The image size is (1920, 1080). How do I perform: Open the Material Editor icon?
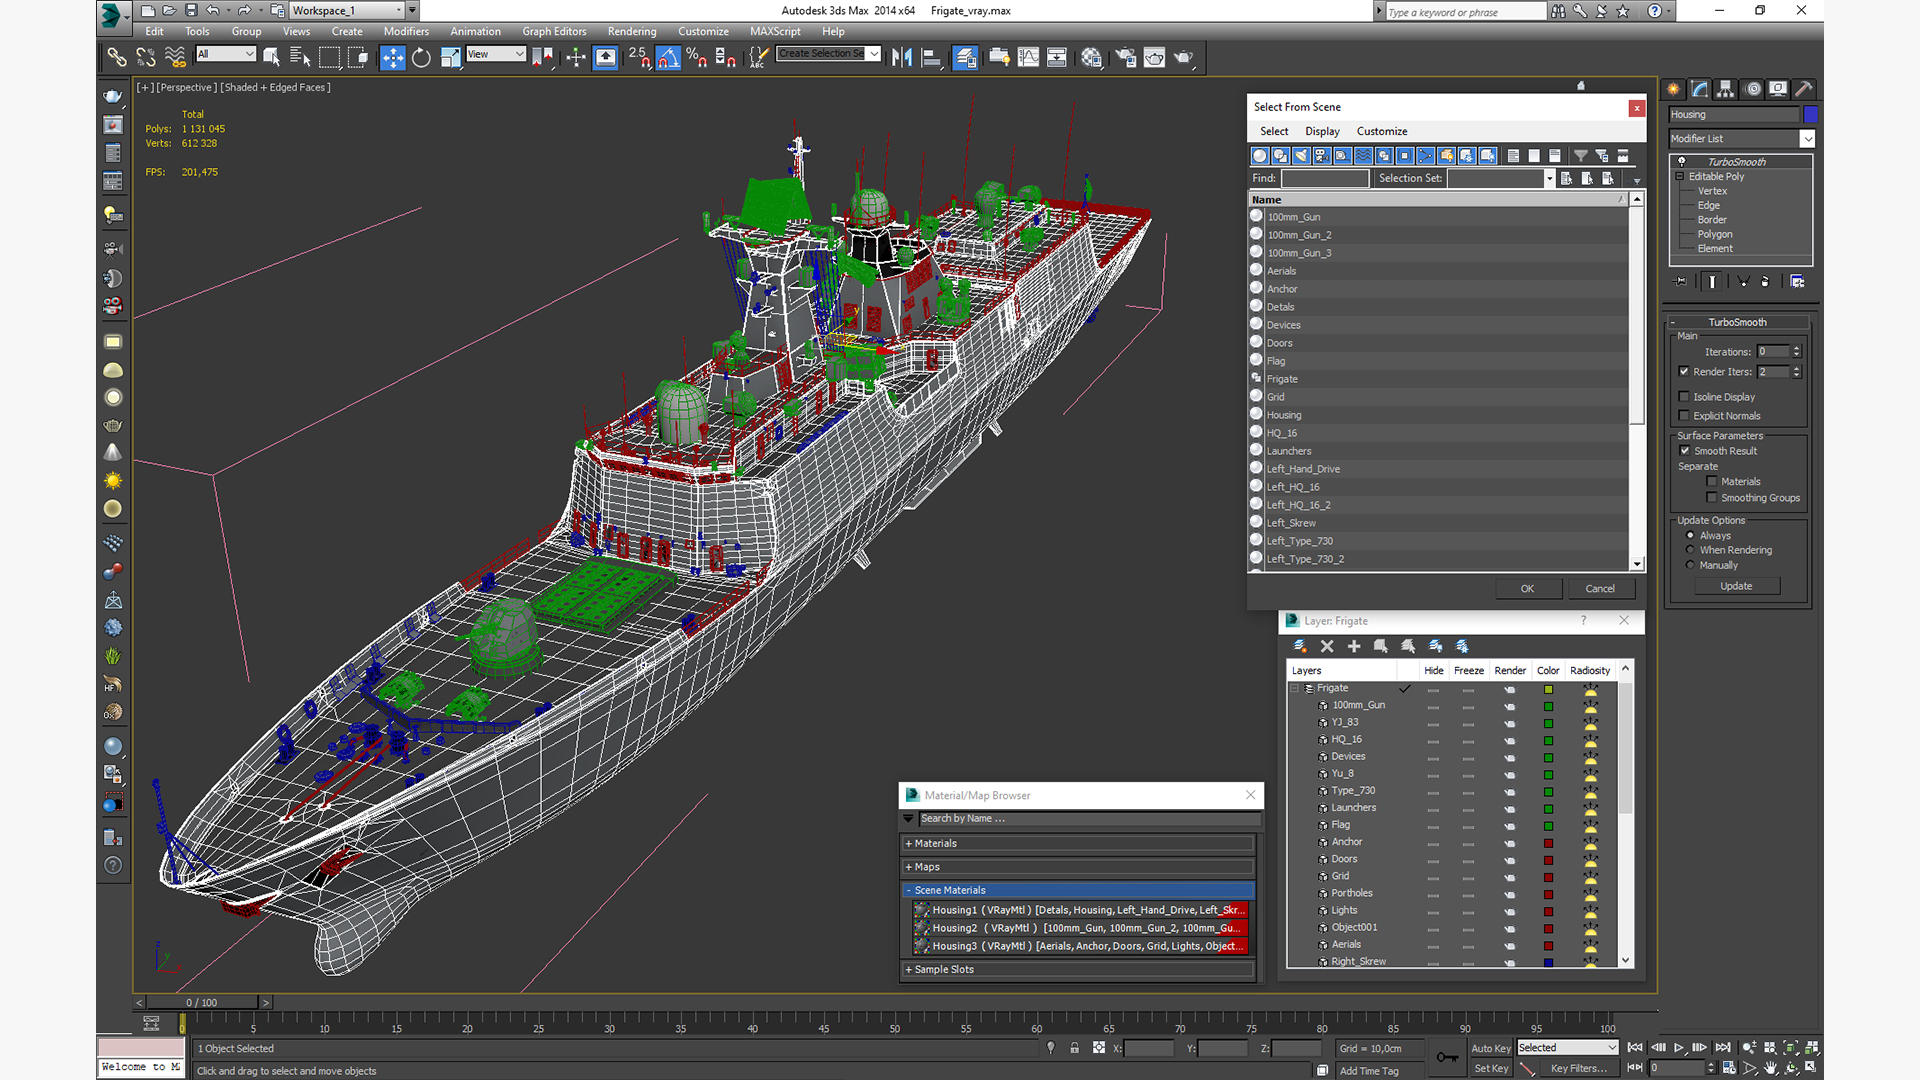tap(1091, 58)
